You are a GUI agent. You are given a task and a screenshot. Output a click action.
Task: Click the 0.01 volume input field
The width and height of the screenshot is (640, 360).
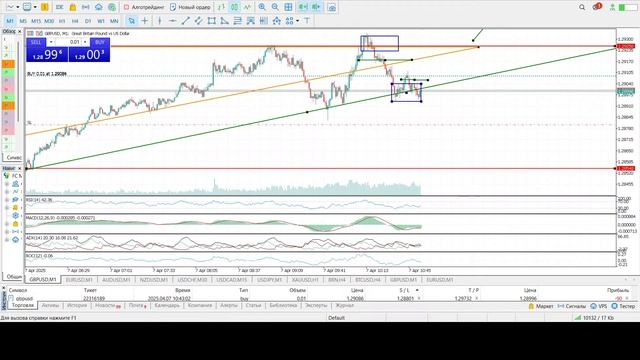point(69,42)
